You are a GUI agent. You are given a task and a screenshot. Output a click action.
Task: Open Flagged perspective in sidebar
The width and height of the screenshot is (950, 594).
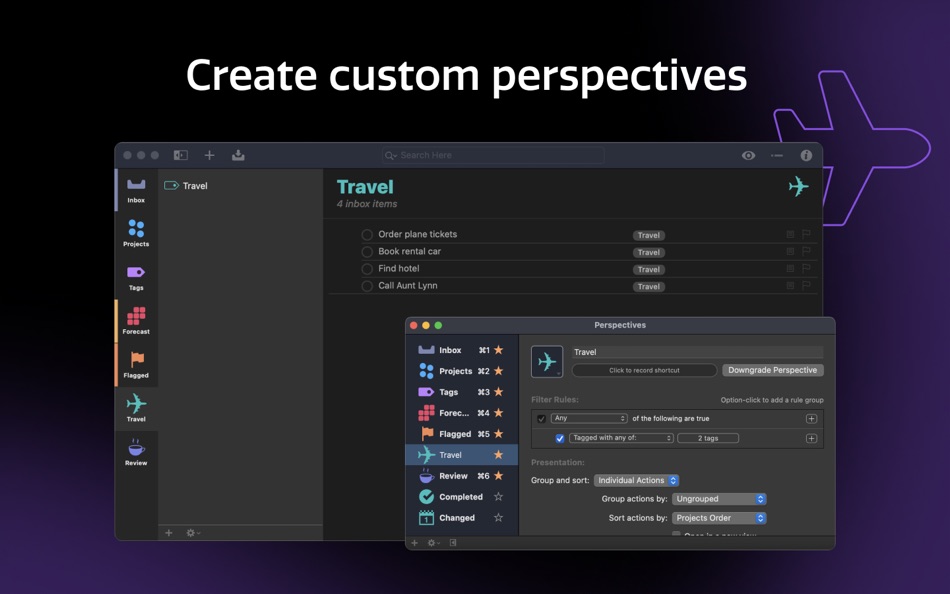(136, 365)
